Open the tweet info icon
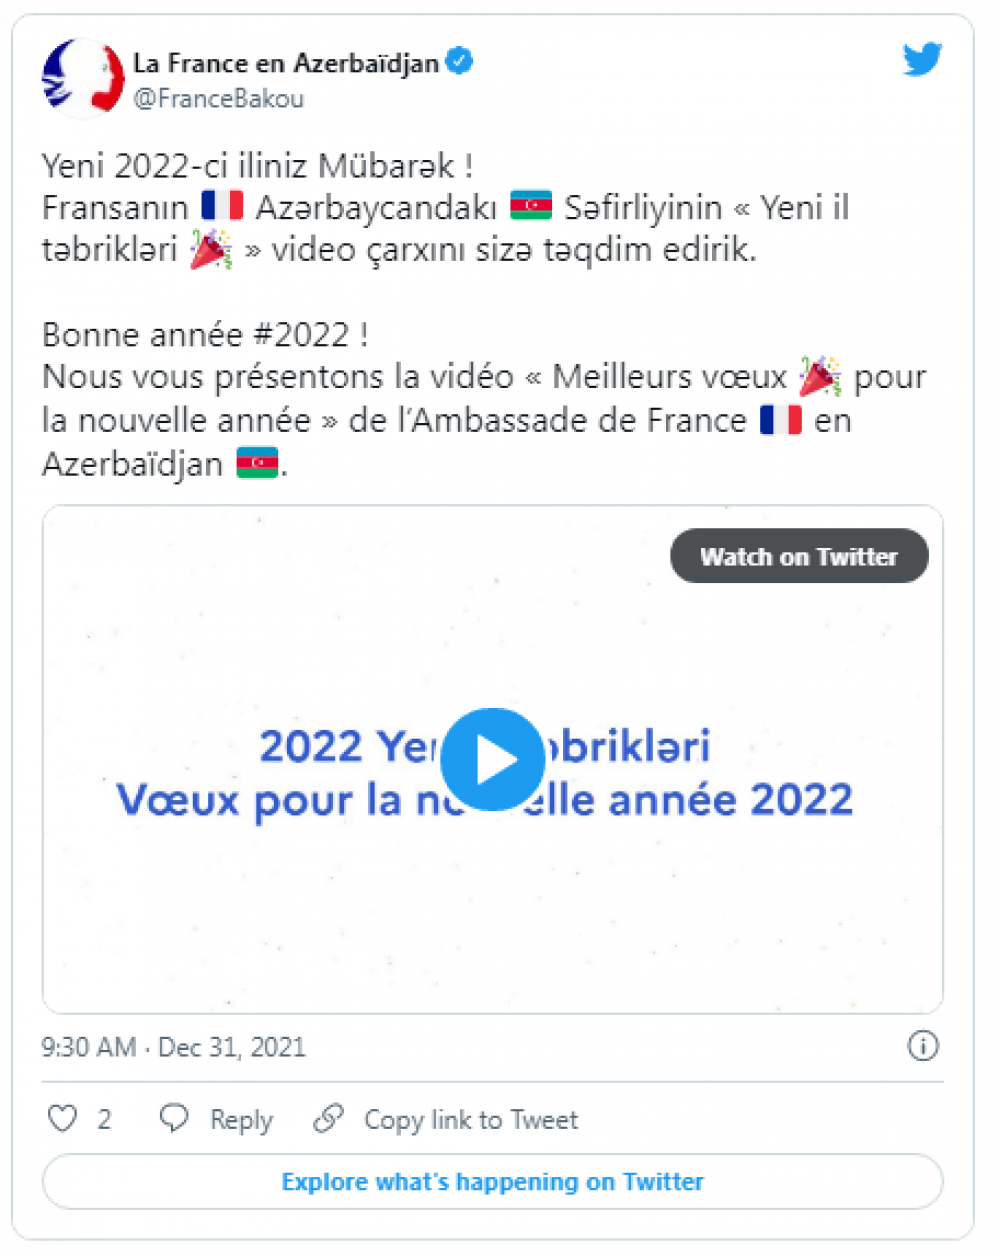1000x1256 pixels. pos(922,1046)
